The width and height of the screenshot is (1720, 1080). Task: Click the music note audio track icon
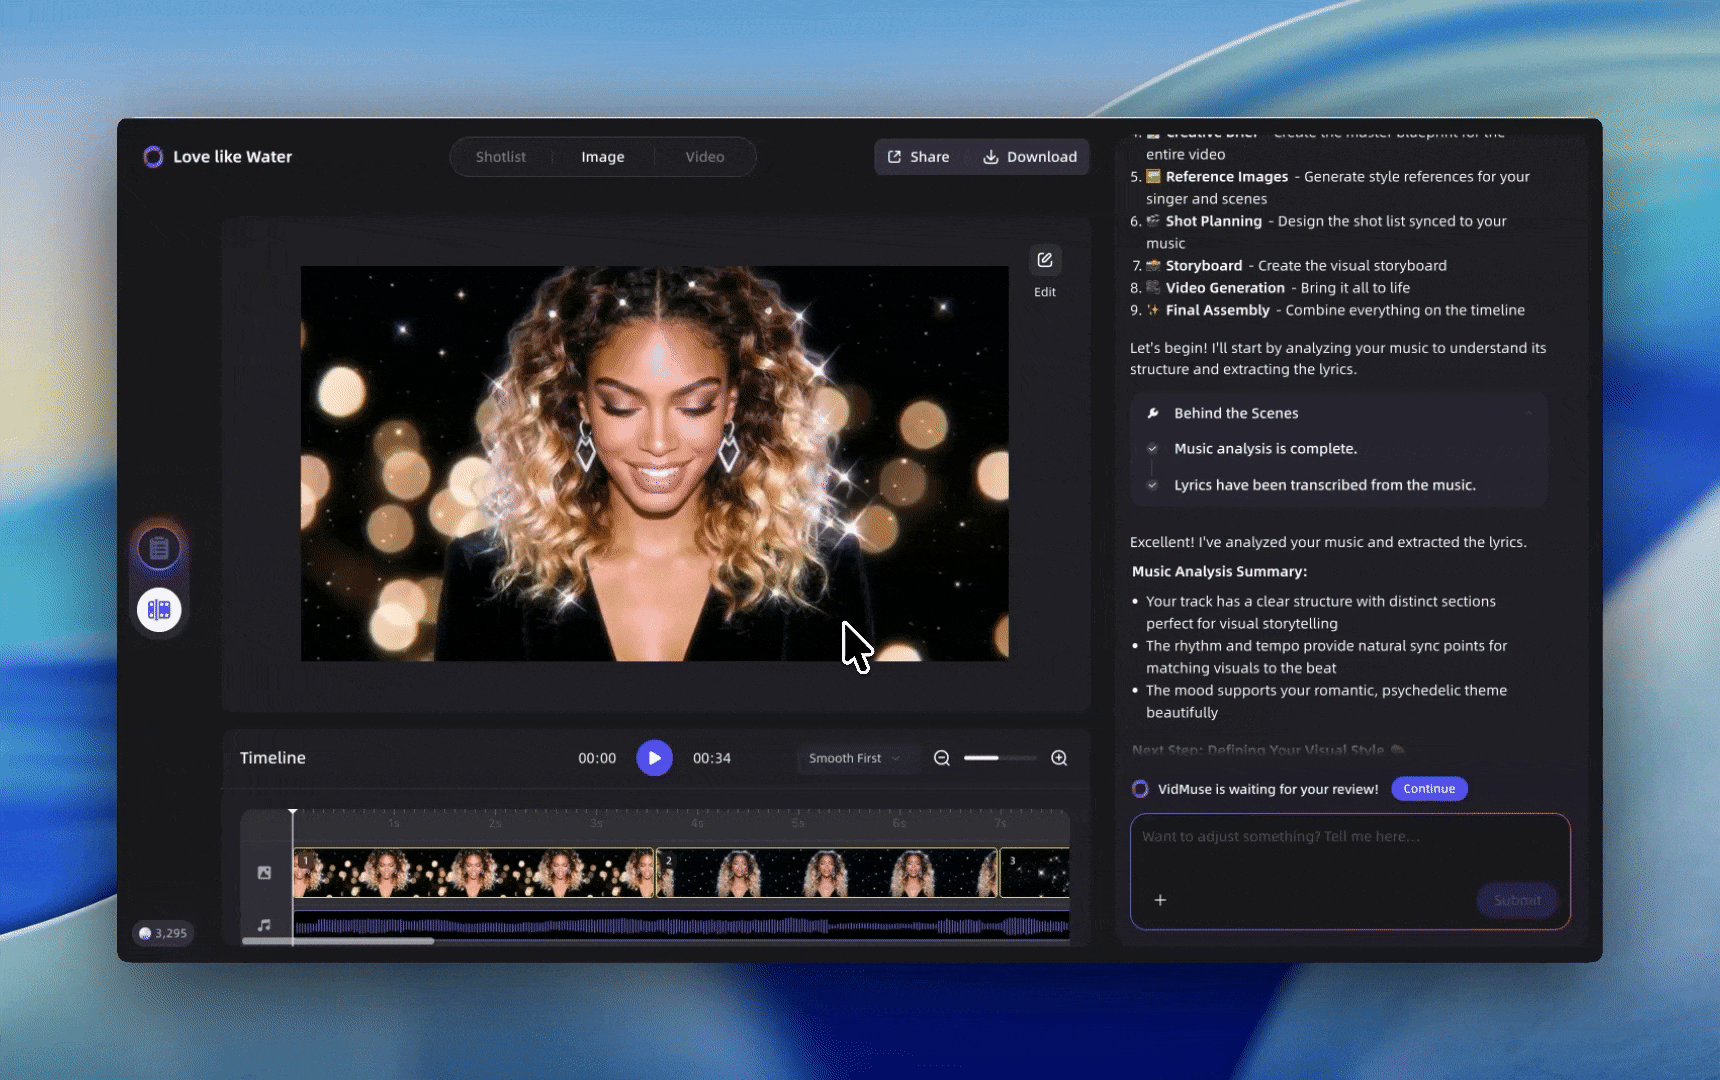[264, 925]
